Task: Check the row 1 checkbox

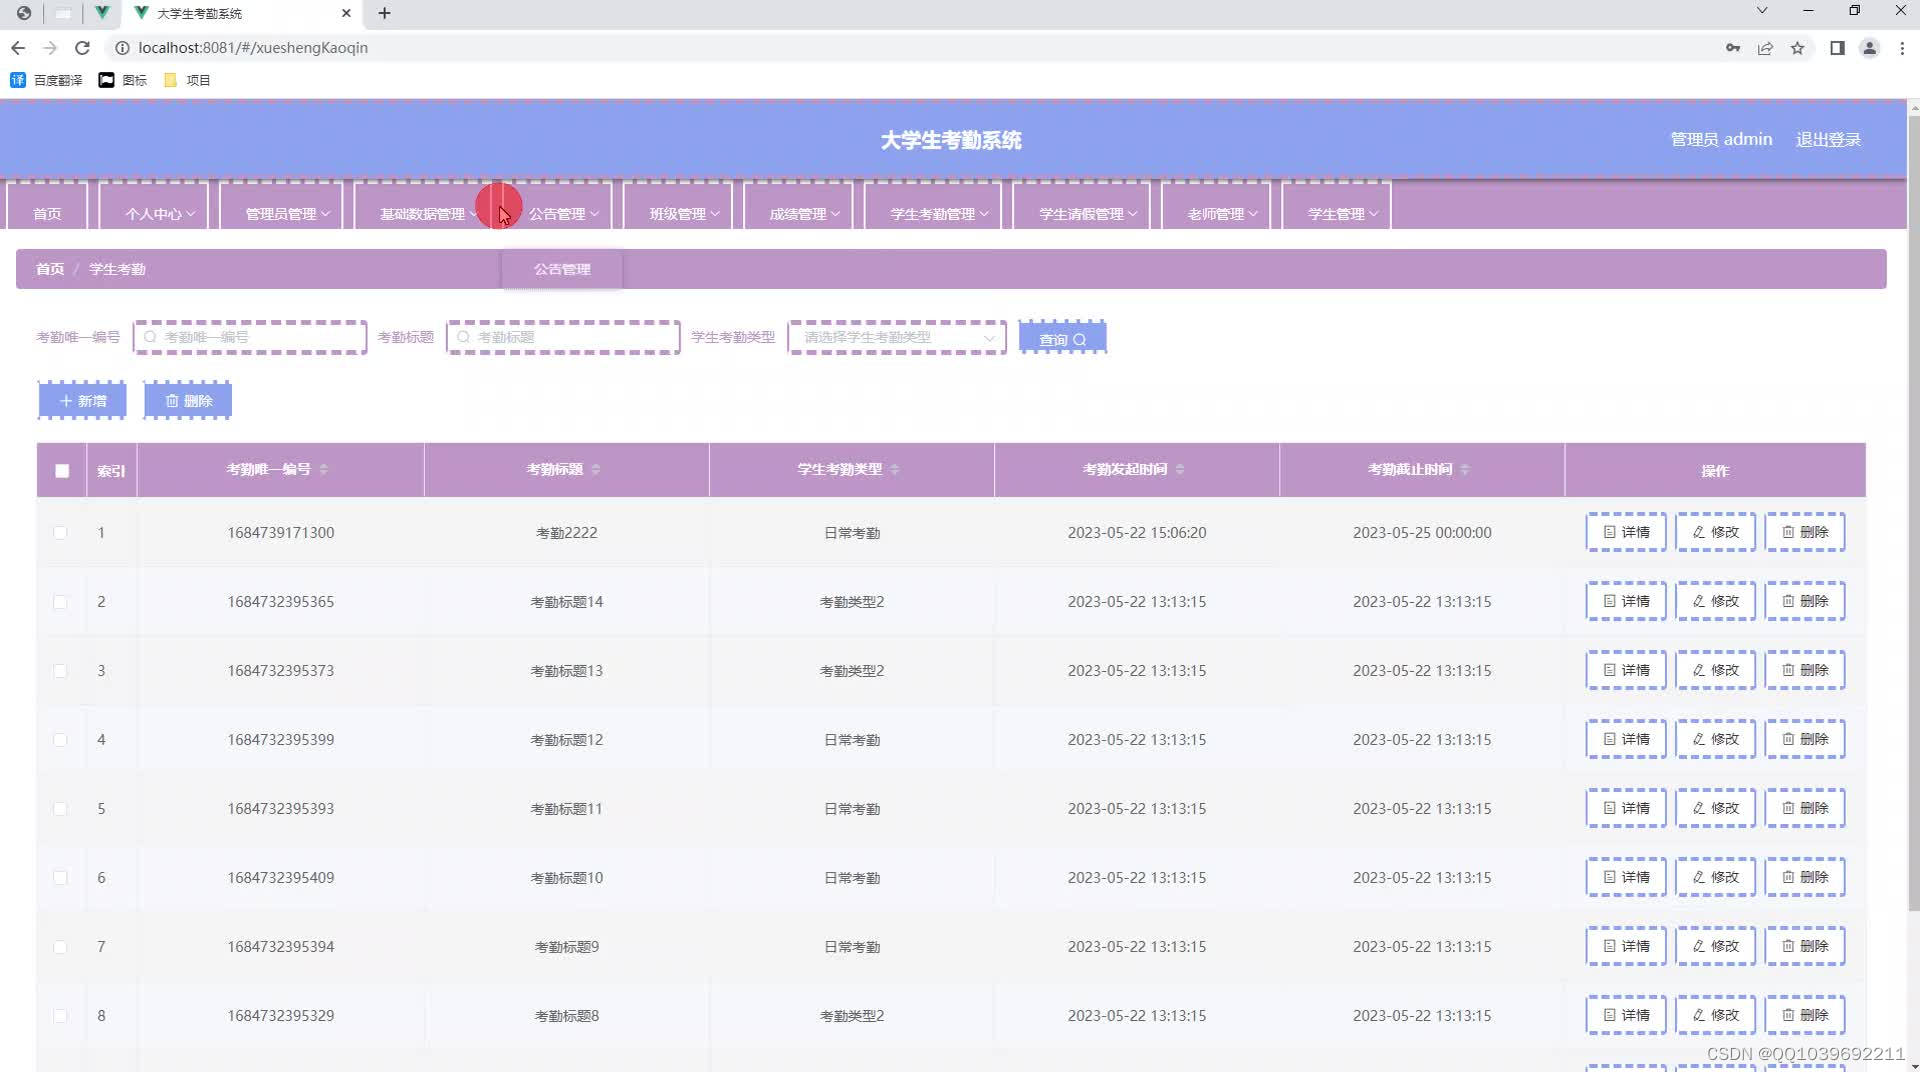Action: point(60,533)
